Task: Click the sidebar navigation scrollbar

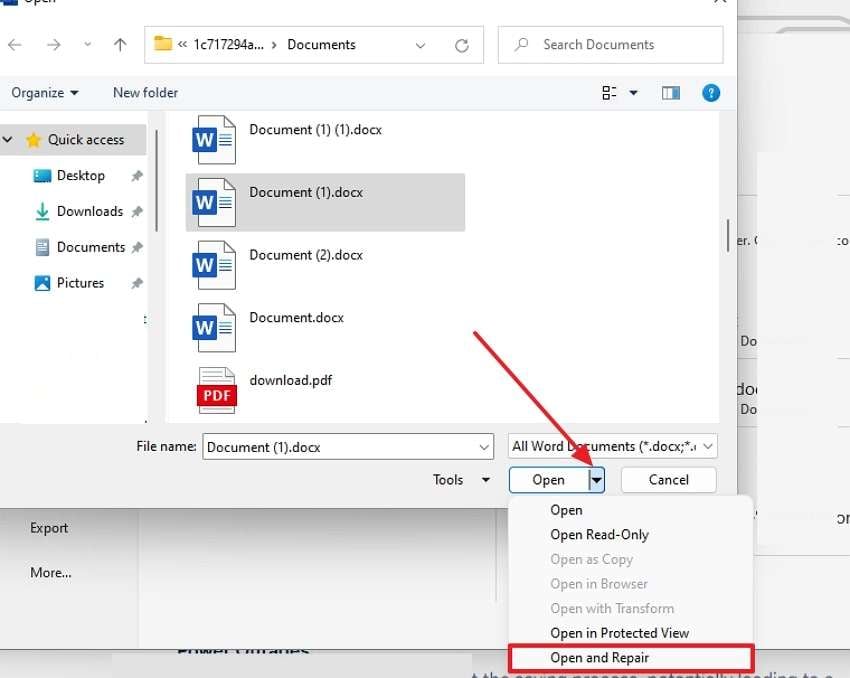Action: coord(157,180)
